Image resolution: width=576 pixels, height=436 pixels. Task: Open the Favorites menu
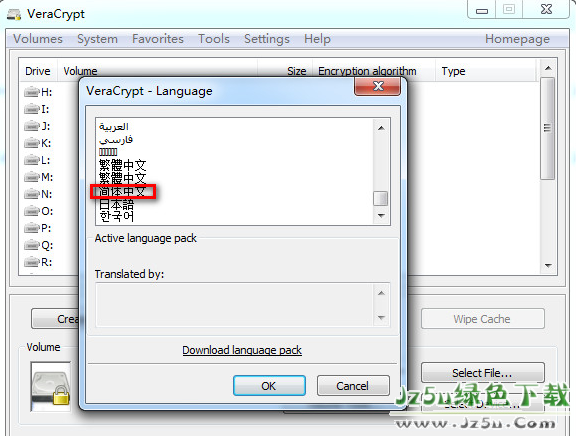click(x=158, y=39)
